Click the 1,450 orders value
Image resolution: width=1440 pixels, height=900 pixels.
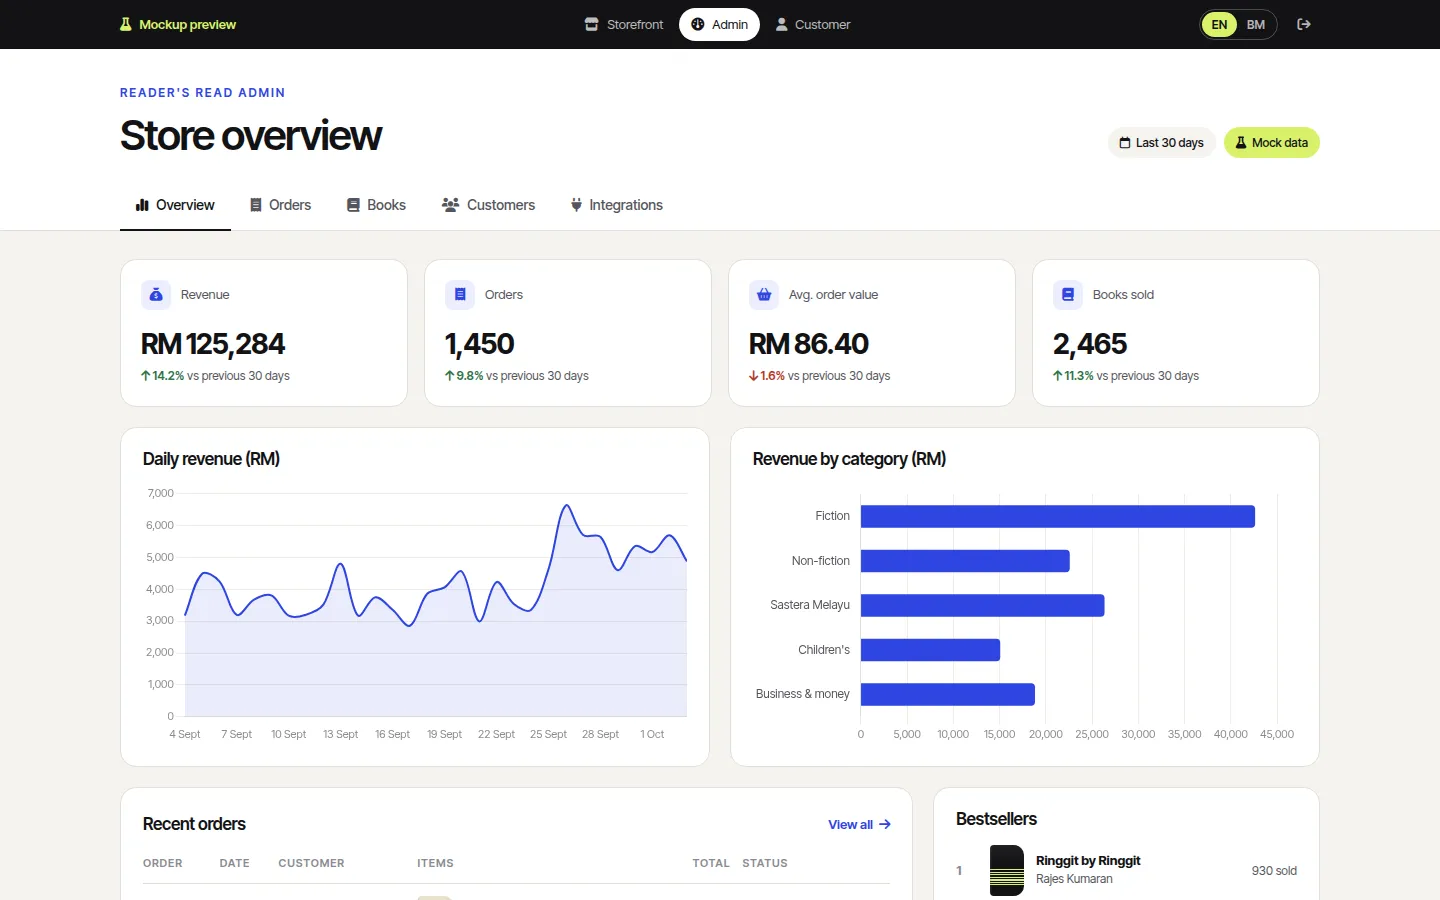click(480, 344)
